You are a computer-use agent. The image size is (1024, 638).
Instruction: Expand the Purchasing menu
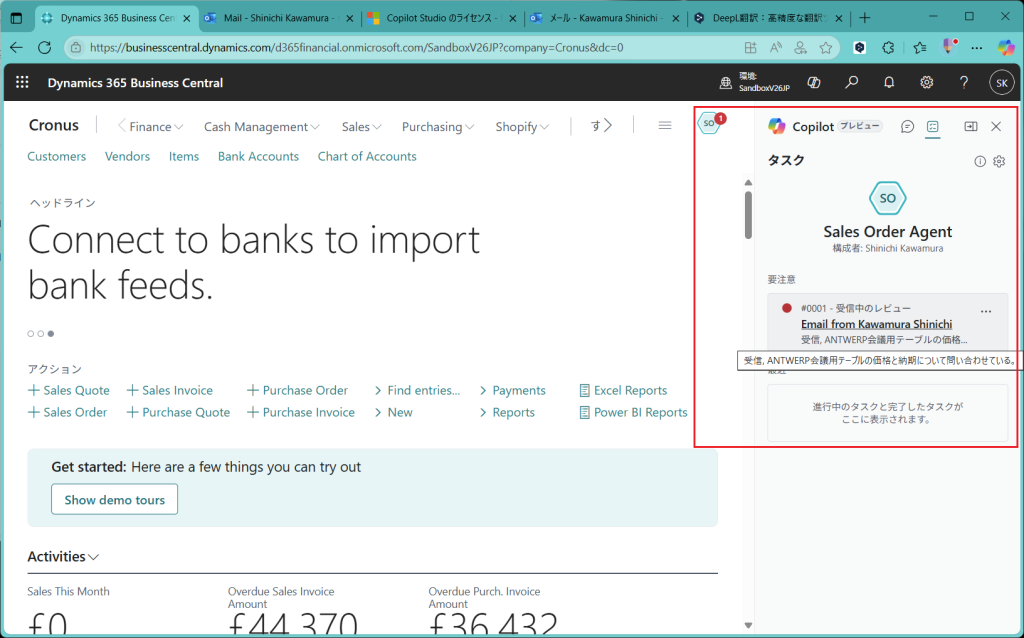[438, 127]
